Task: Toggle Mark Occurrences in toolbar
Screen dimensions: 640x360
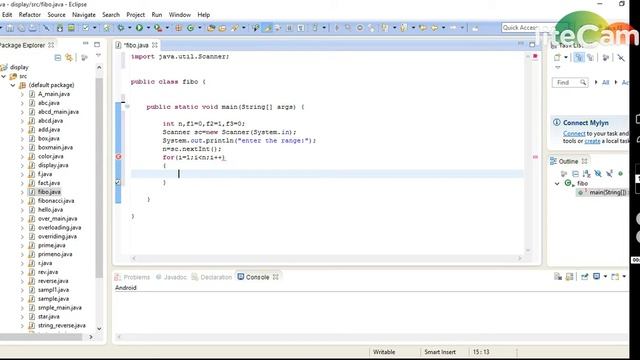Action: coord(267,28)
